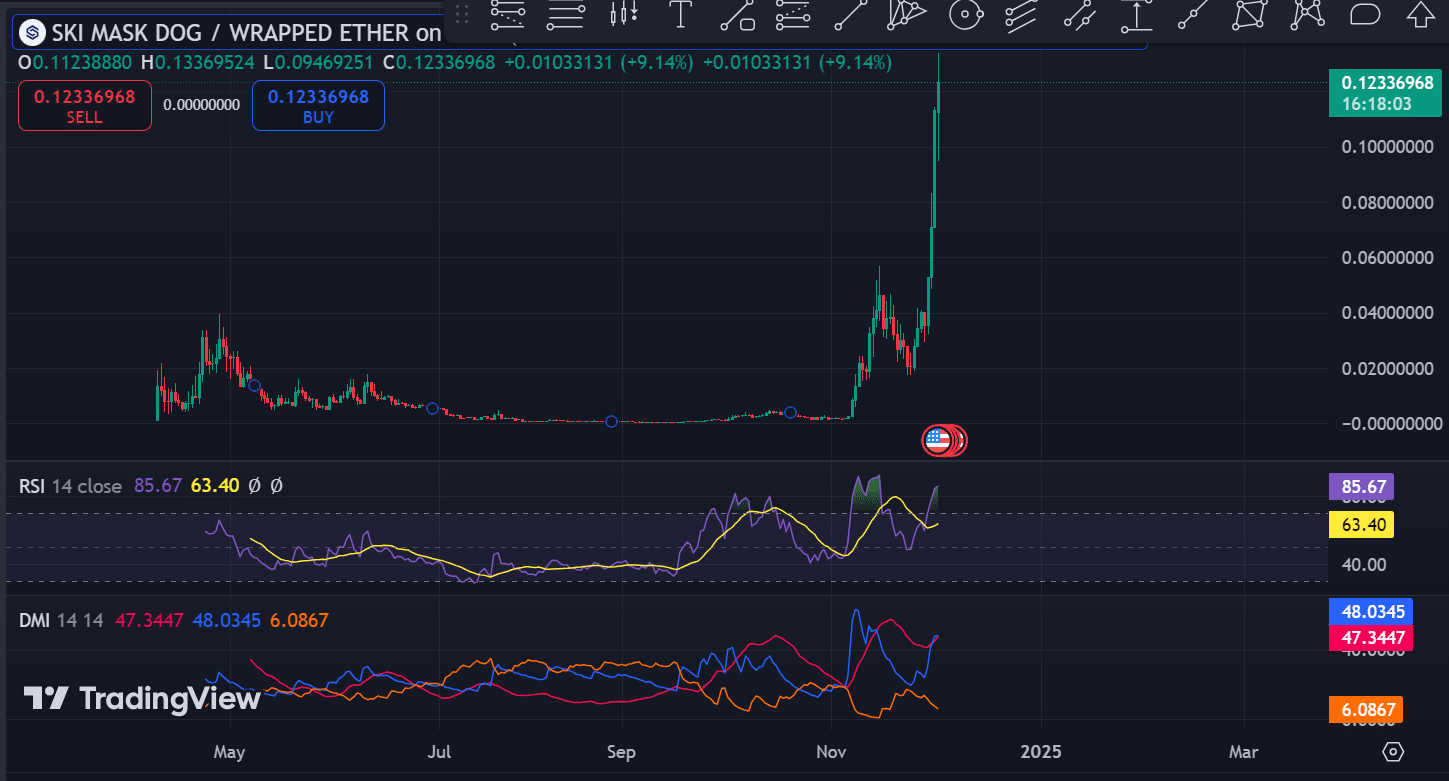
Task: Click the purple 85.67 label on RSI scale
Action: pyautogui.click(x=1361, y=488)
